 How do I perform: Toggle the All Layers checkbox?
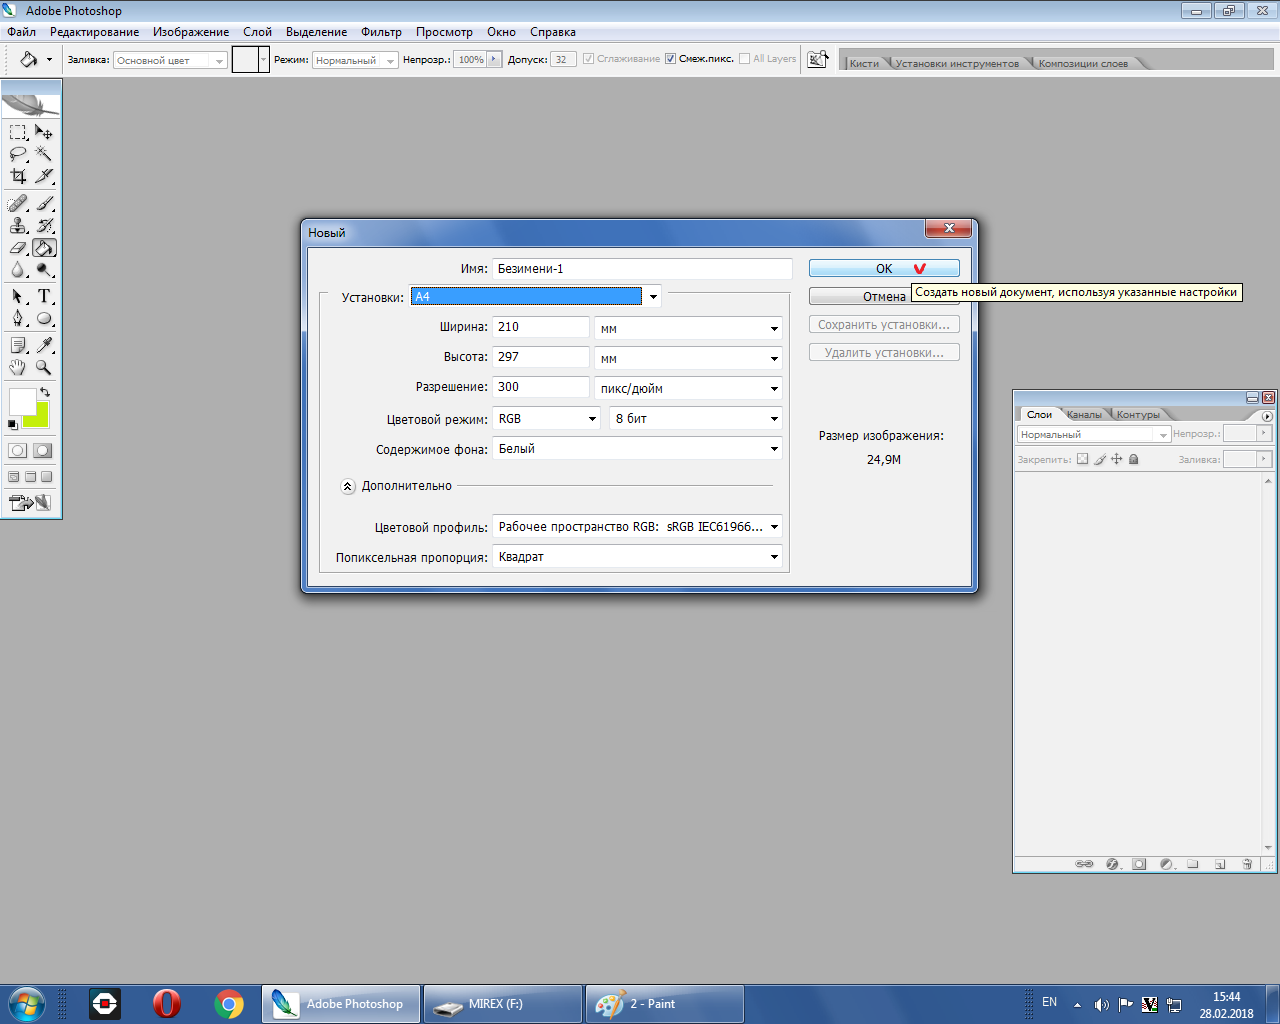coord(744,59)
